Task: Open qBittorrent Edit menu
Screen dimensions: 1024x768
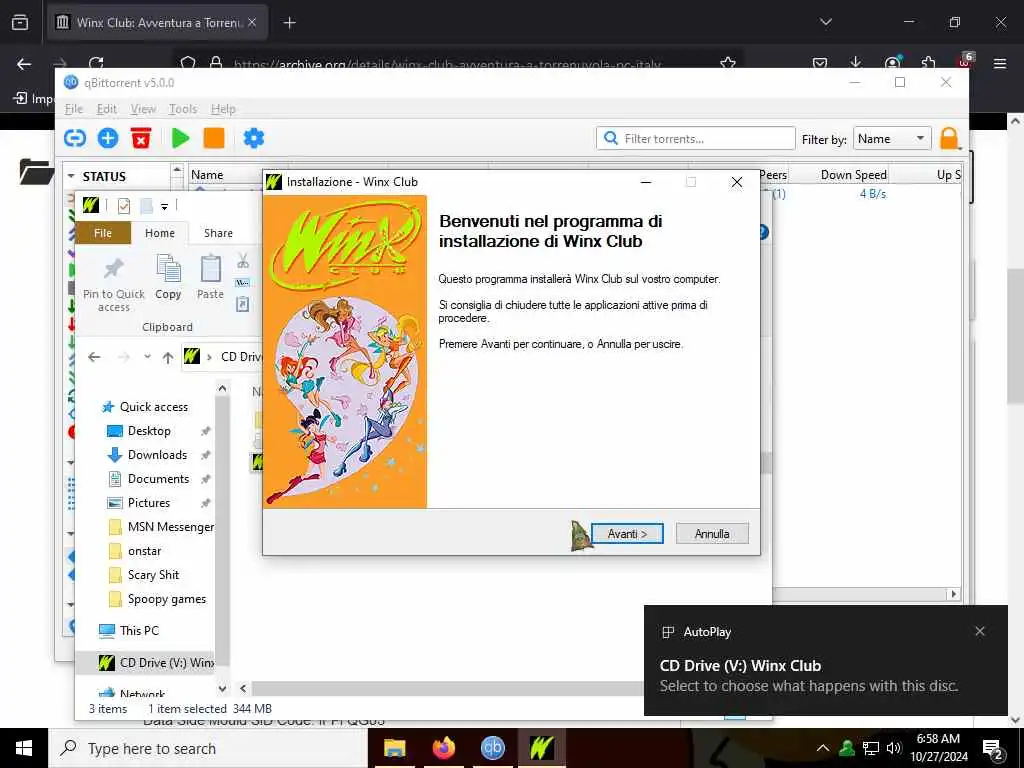Action: coord(106,109)
